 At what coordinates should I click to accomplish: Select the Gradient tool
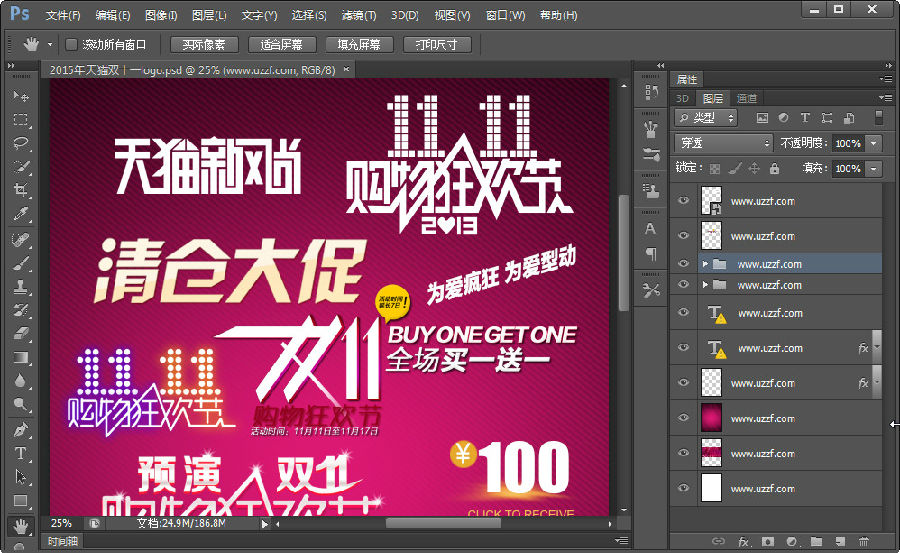[x=21, y=357]
